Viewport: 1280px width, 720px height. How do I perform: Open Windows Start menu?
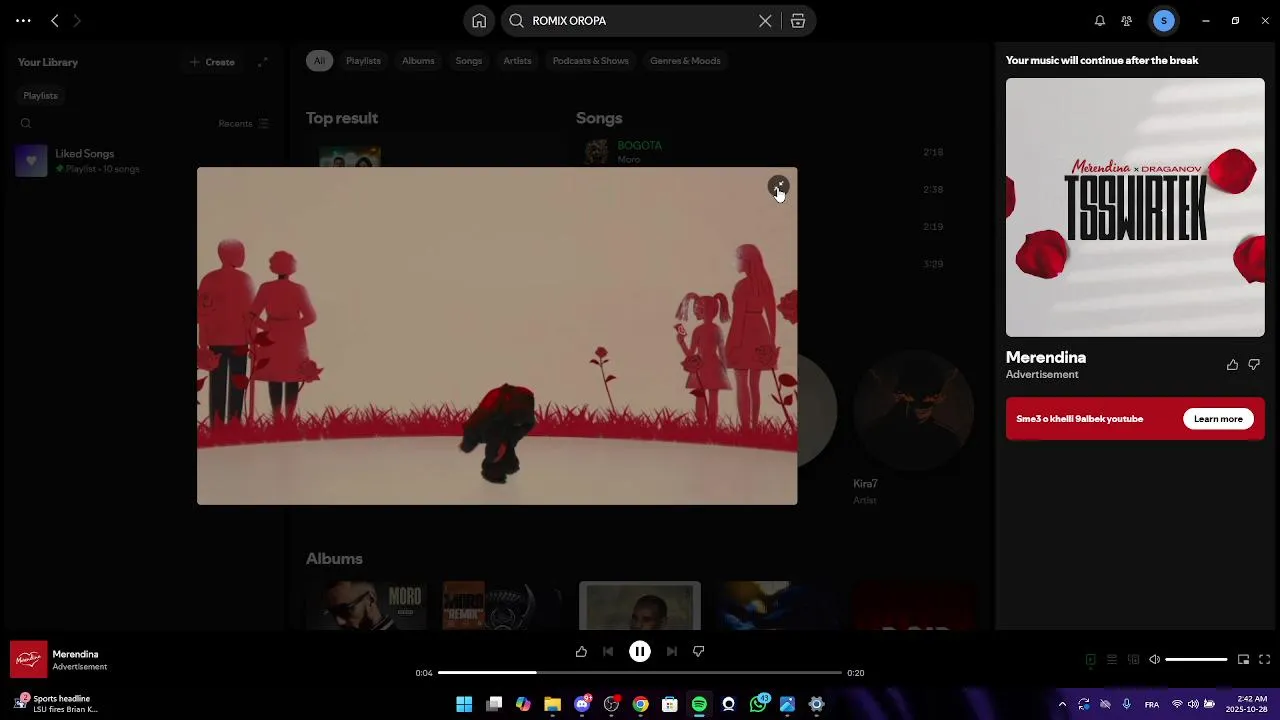(x=464, y=704)
